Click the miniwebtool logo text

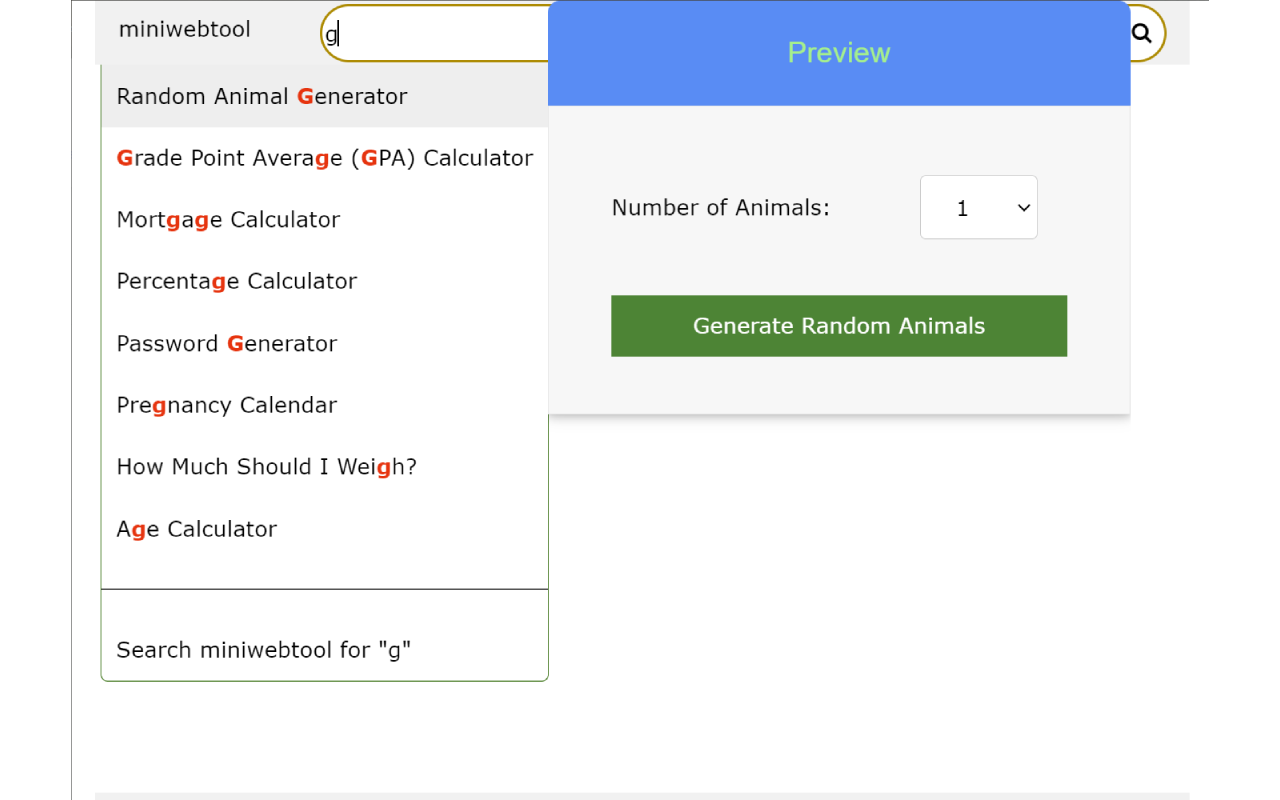pyautogui.click(x=185, y=29)
